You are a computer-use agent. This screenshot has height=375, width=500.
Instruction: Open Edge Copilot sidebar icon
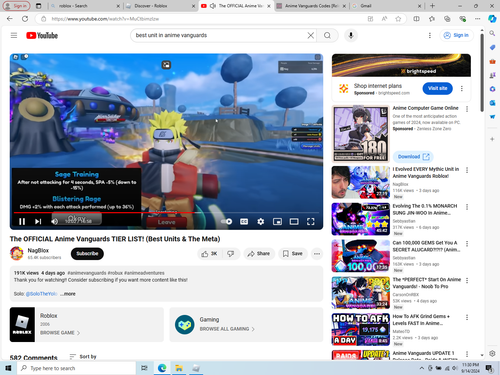tap(492, 19)
